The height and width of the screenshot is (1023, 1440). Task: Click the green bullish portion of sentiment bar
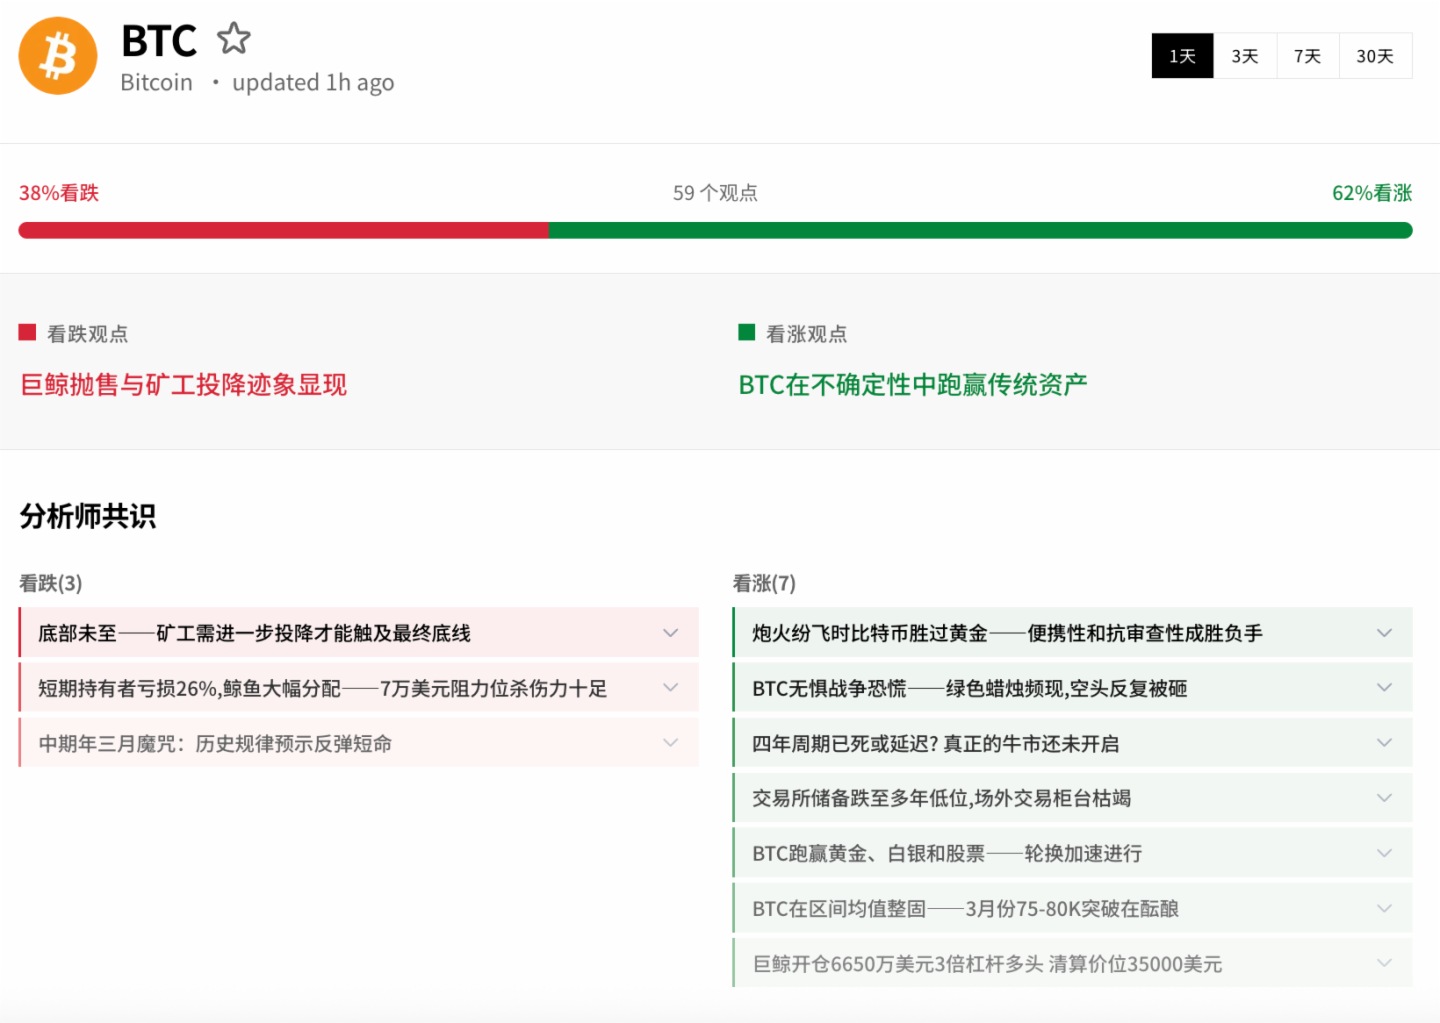[980, 231]
